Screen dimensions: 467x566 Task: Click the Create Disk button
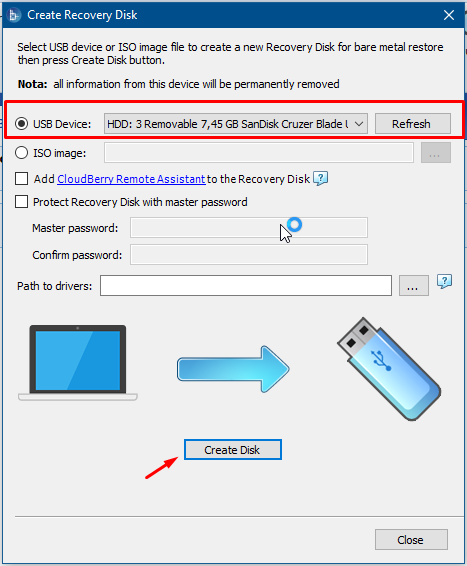(233, 450)
